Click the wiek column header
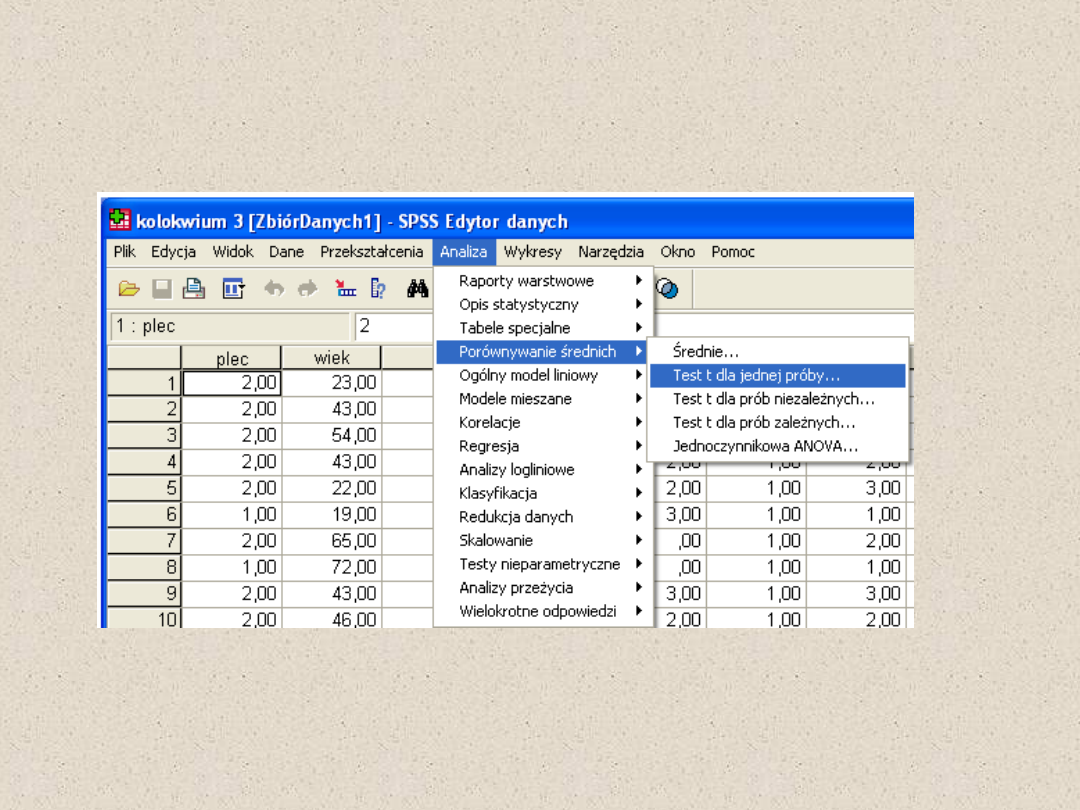 coord(332,358)
